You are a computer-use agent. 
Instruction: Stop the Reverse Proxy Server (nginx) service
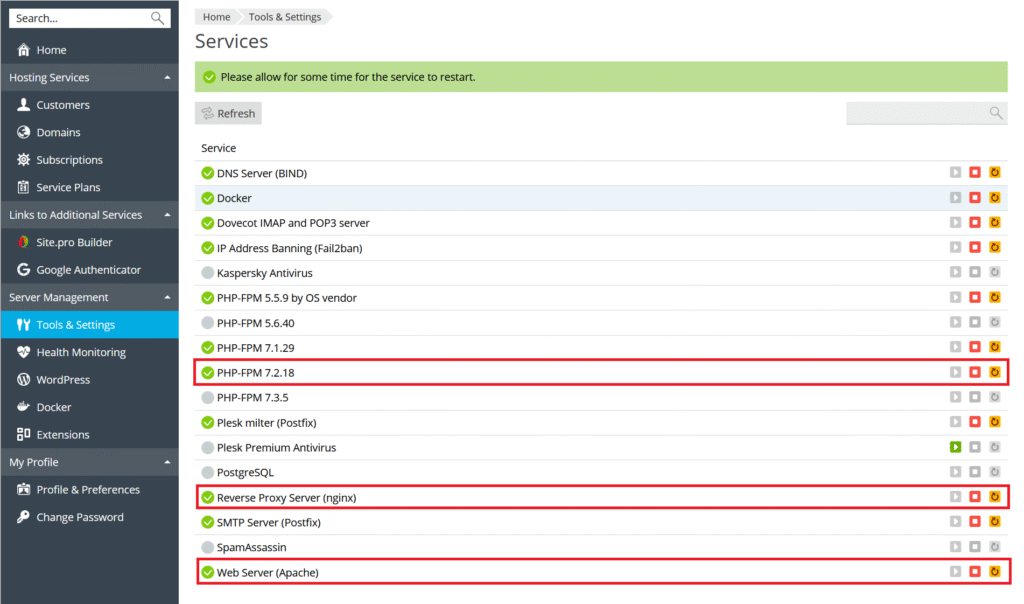975,497
